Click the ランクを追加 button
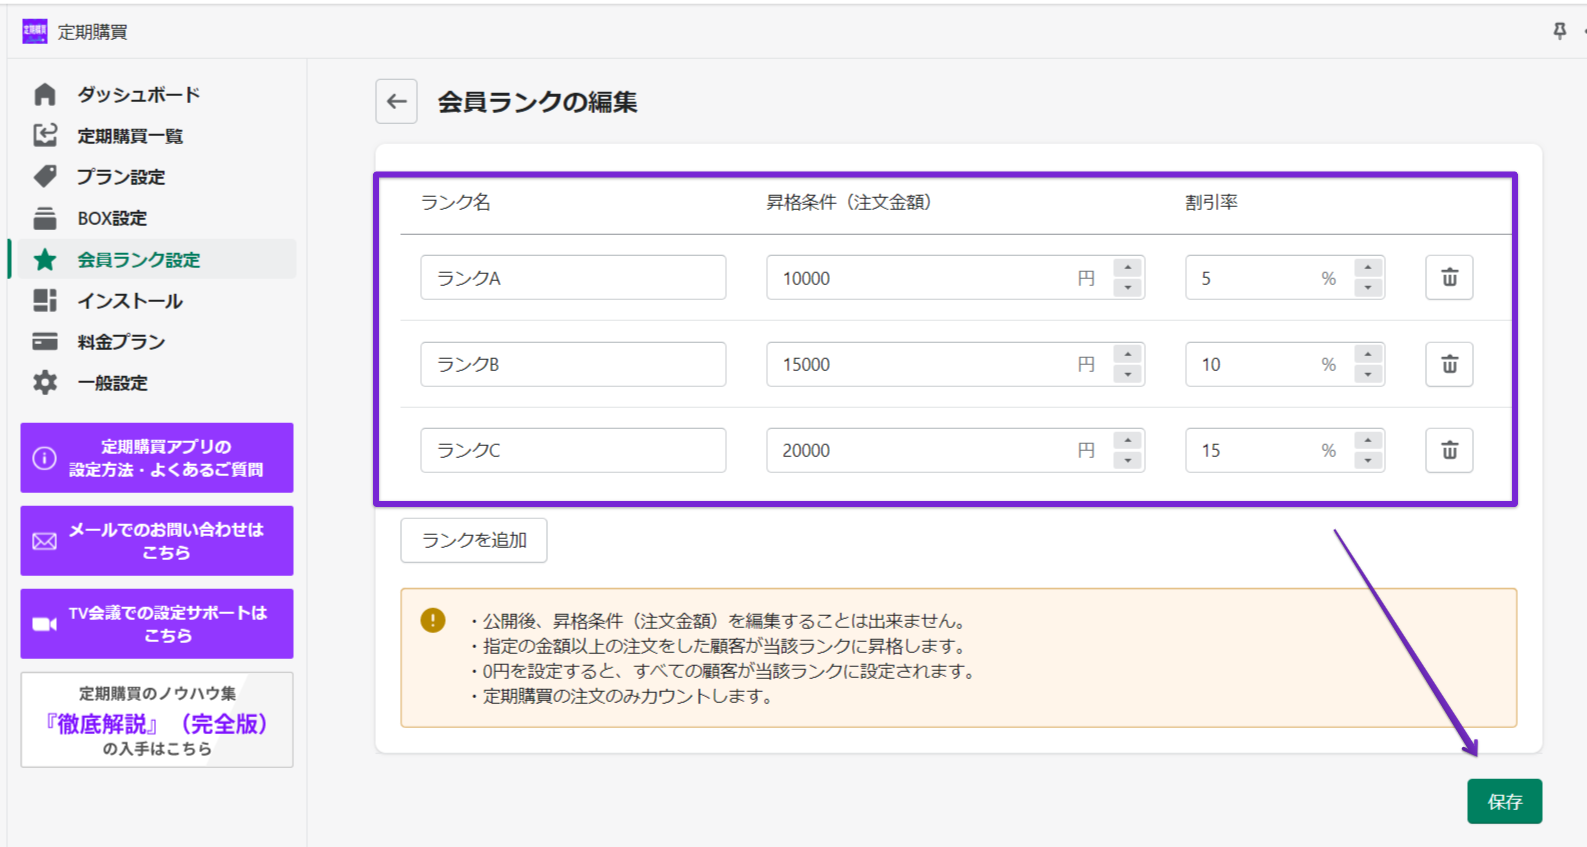This screenshot has height=847, width=1587. 473,540
